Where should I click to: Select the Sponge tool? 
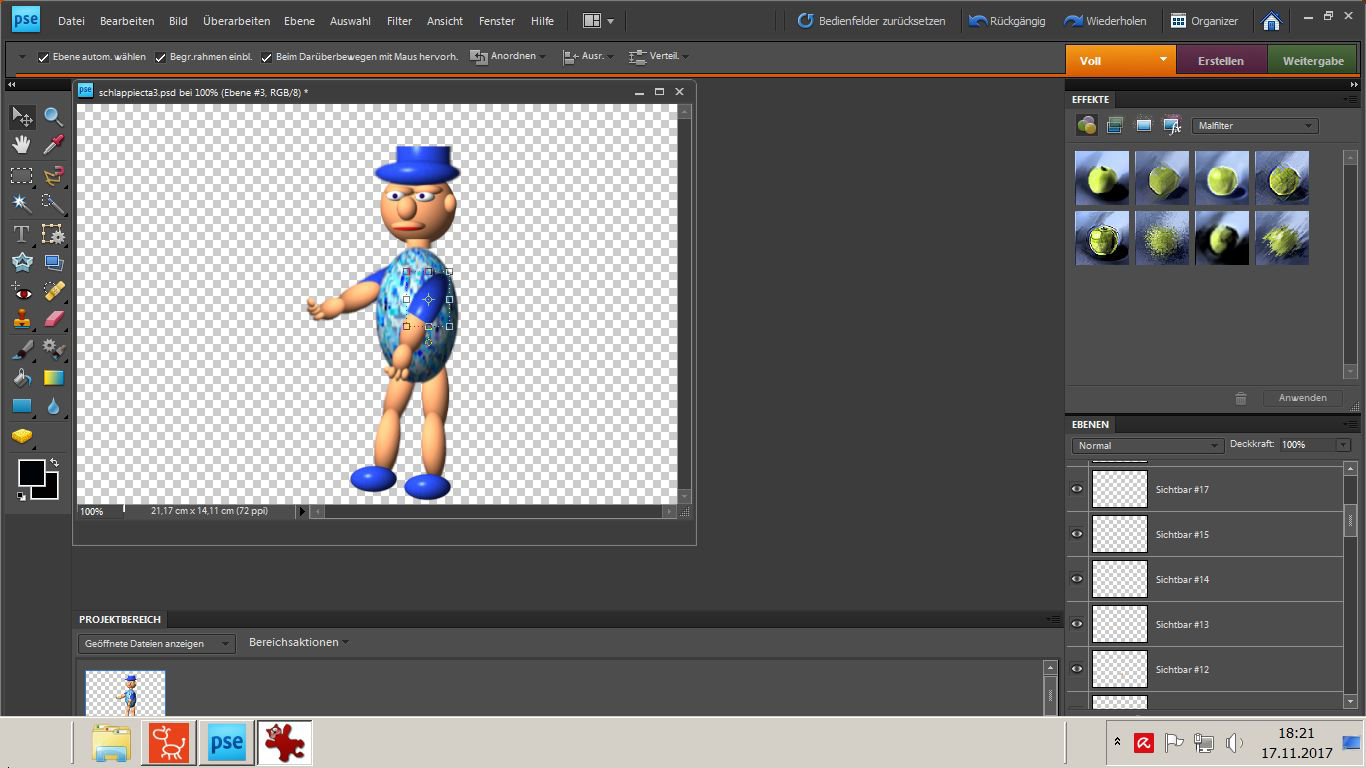22,436
